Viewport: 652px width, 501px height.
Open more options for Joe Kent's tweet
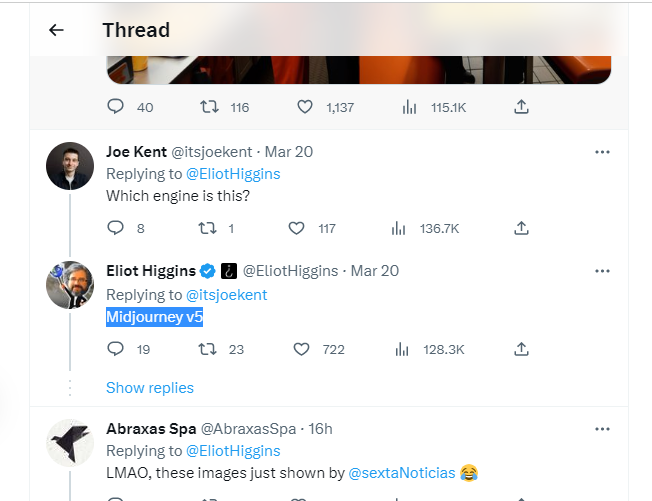(x=602, y=152)
